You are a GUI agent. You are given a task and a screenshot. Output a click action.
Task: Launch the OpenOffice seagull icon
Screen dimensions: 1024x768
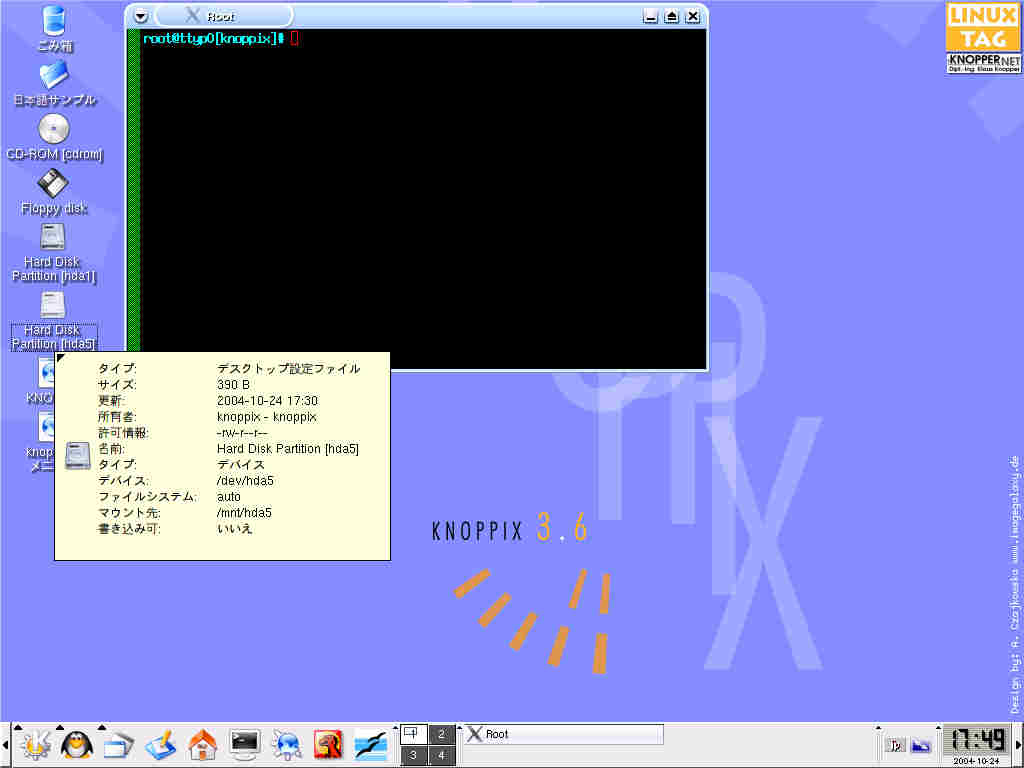[370, 746]
